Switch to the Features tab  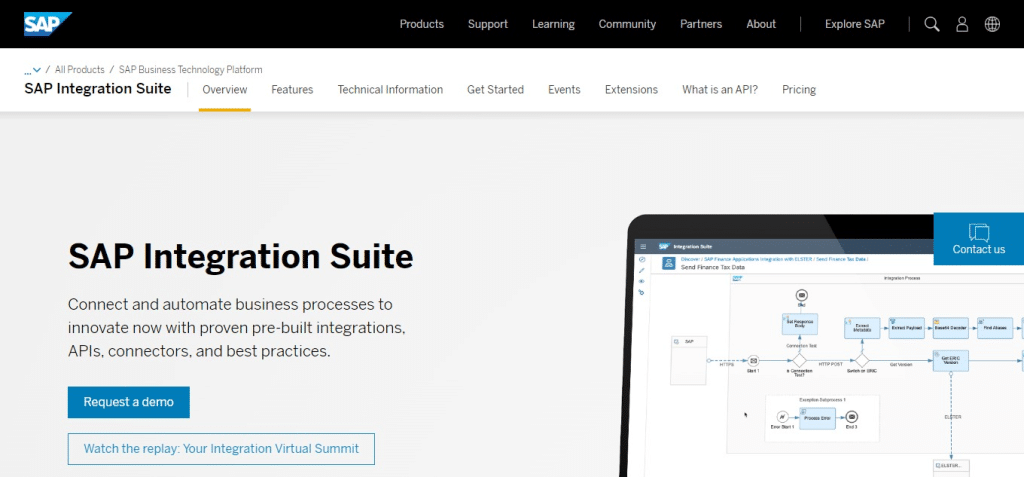[x=292, y=90]
